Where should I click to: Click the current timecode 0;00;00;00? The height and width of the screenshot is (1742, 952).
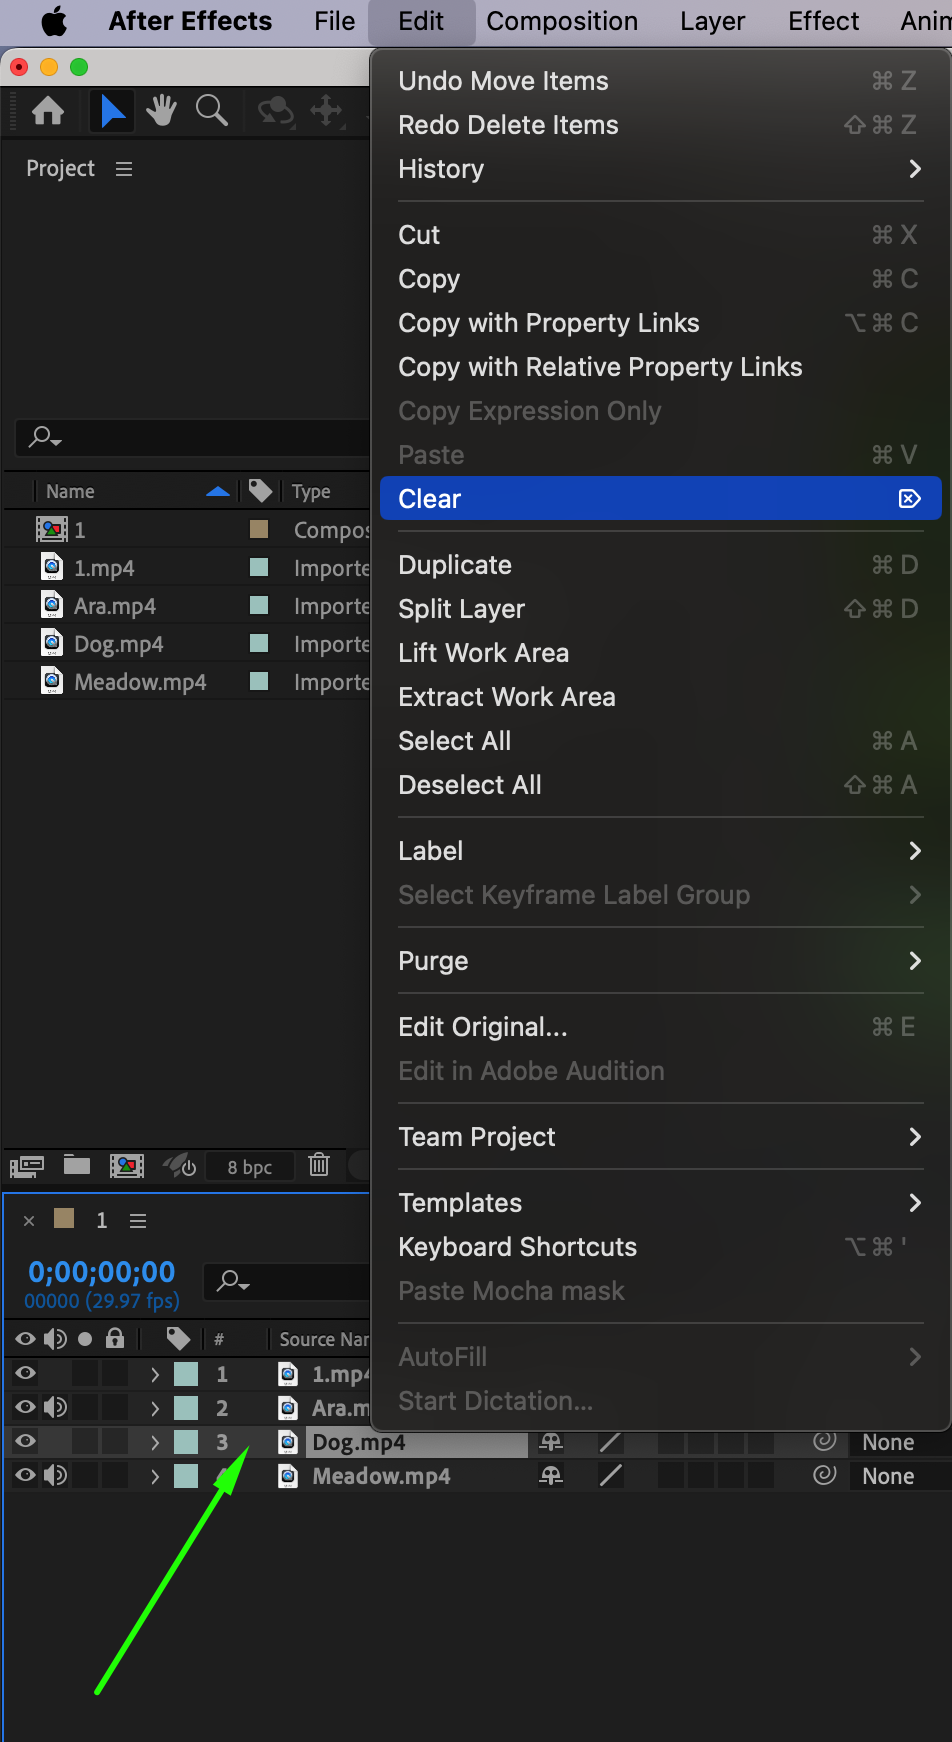pyautogui.click(x=102, y=1272)
